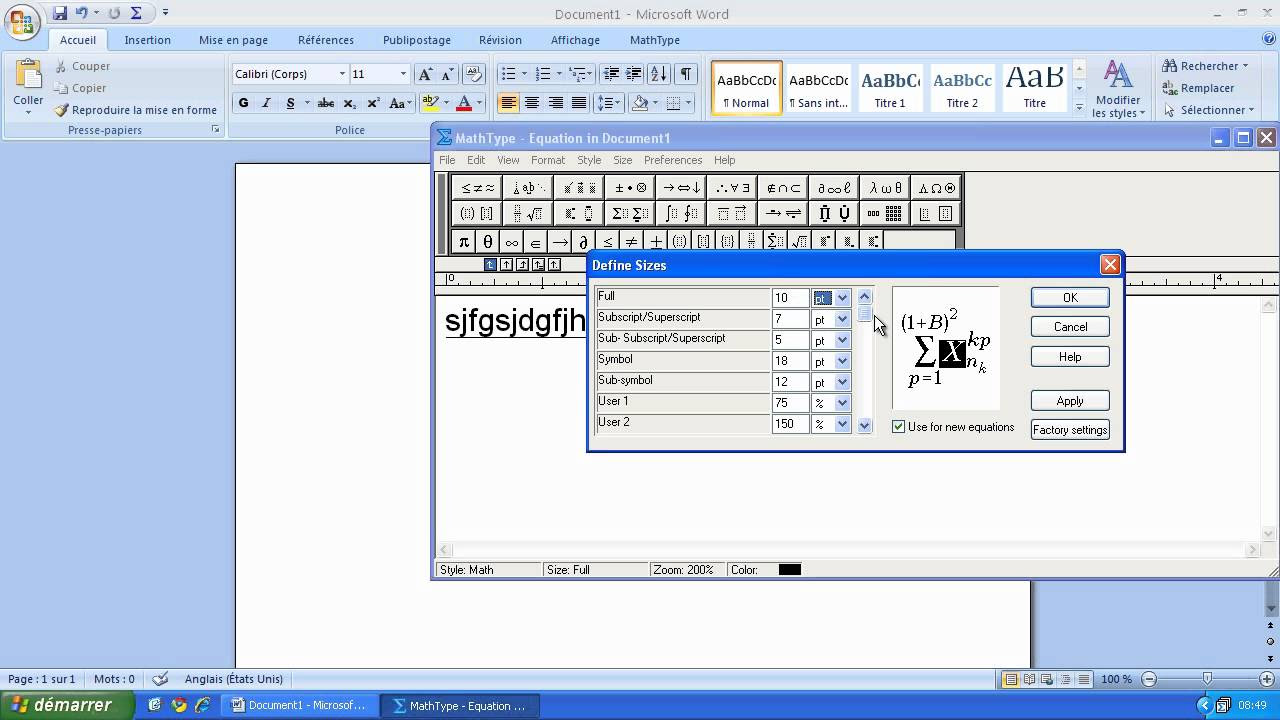Open the font color swatch in Word
1280x720 pixels.
pyautogui.click(x=465, y=103)
